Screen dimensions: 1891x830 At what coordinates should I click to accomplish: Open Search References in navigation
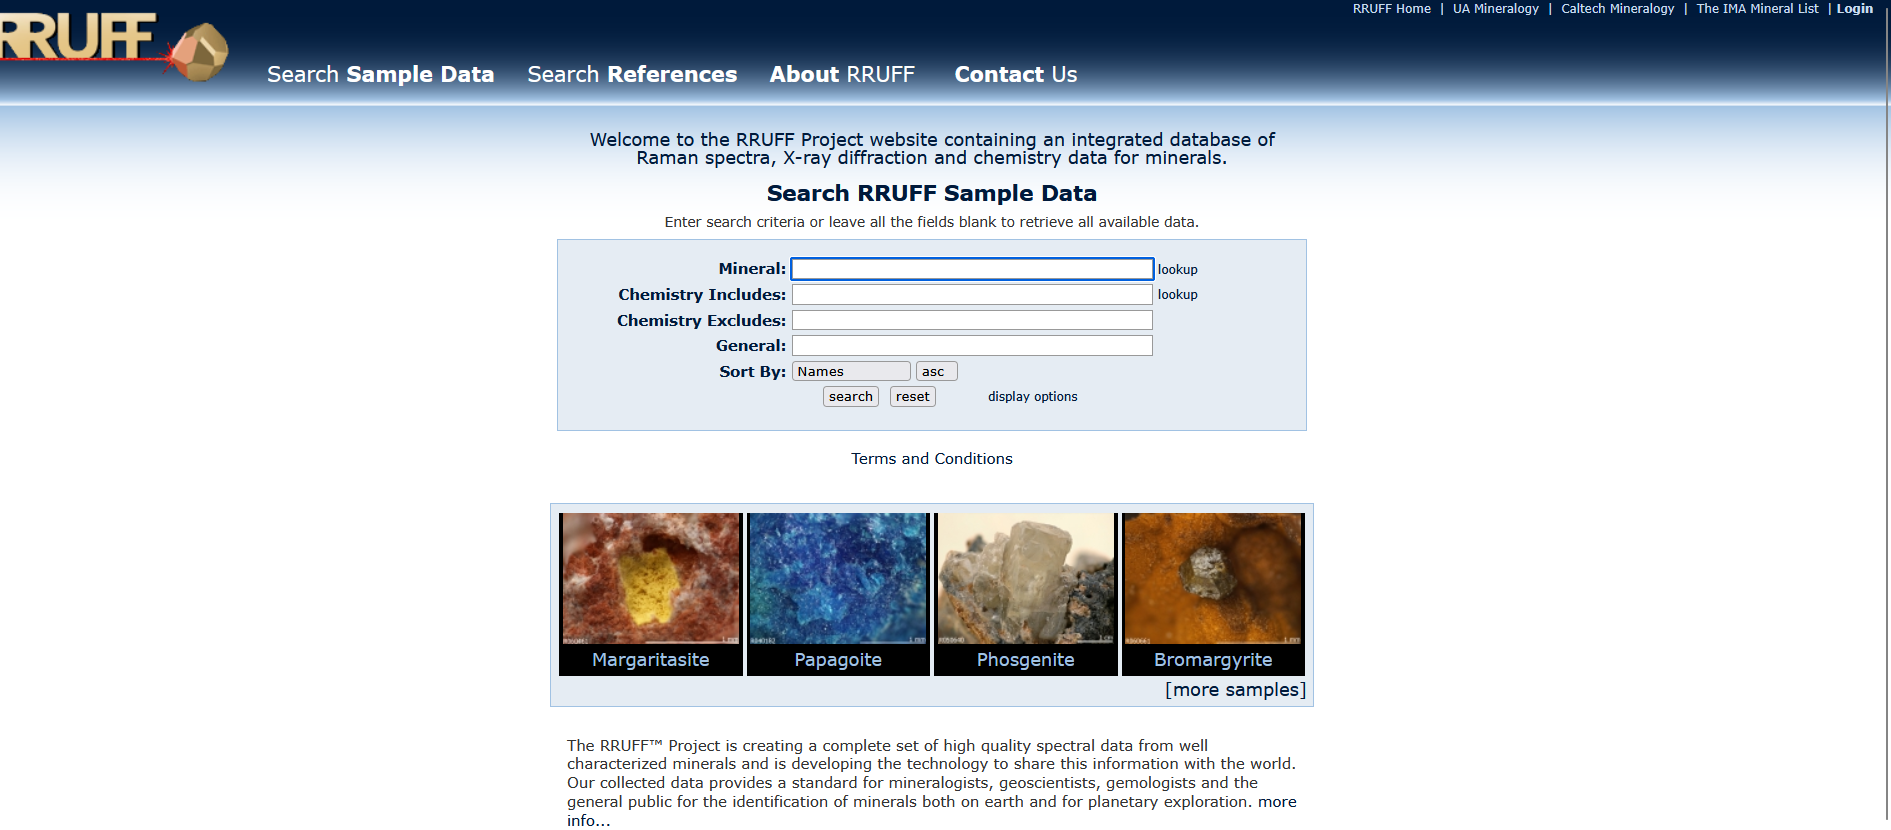pyautogui.click(x=632, y=74)
